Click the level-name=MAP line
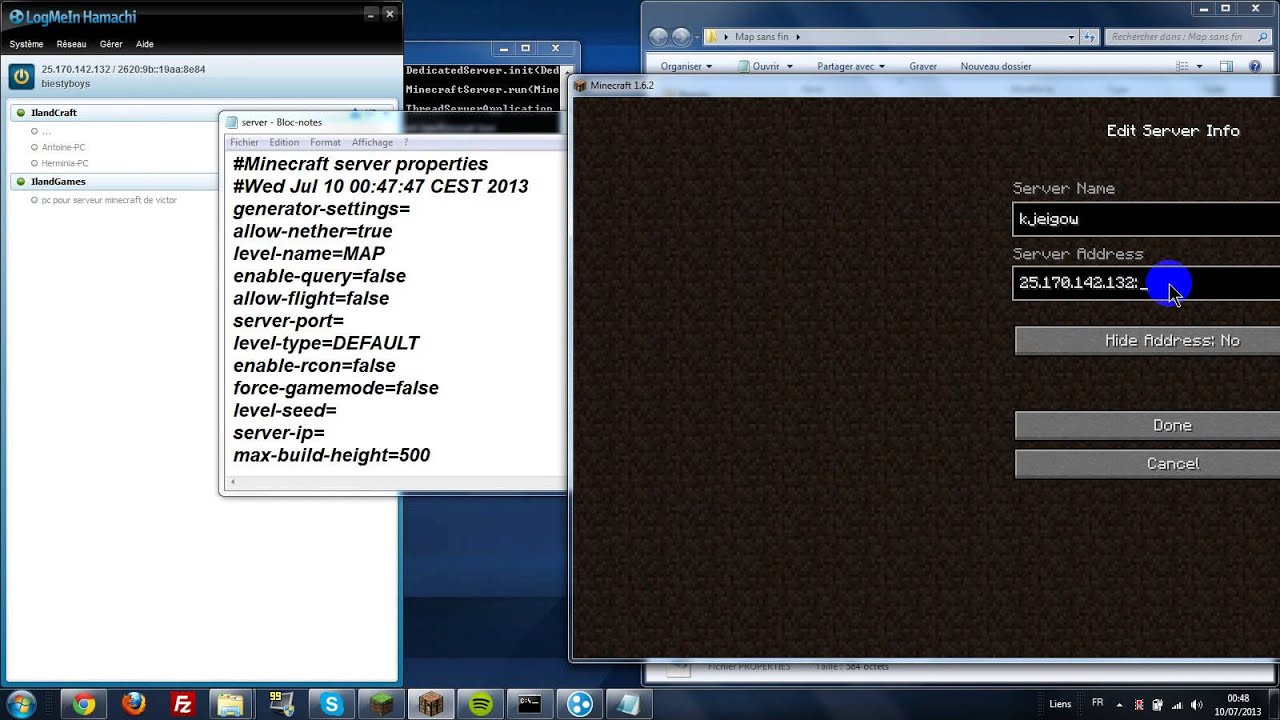The width and height of the screenshot is (1280, 720). tap(309, 254)
